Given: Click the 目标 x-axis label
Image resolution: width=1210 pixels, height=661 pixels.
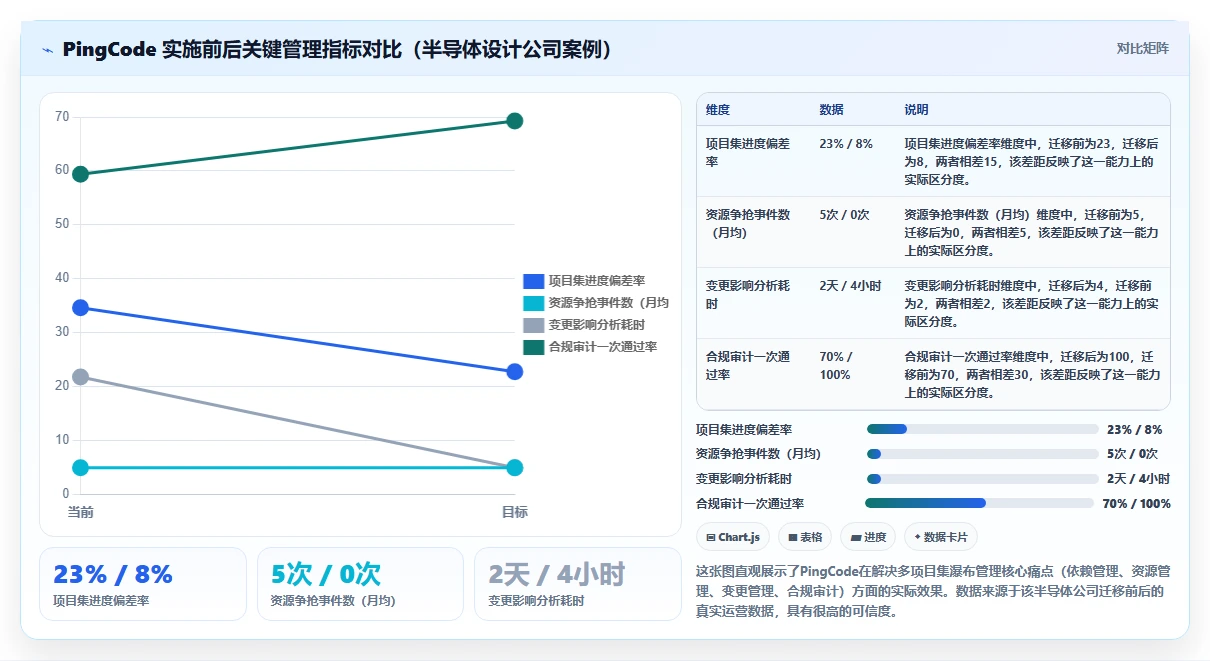Looking at the screenshot, I should pyautogui.click(x=514, y=512).
